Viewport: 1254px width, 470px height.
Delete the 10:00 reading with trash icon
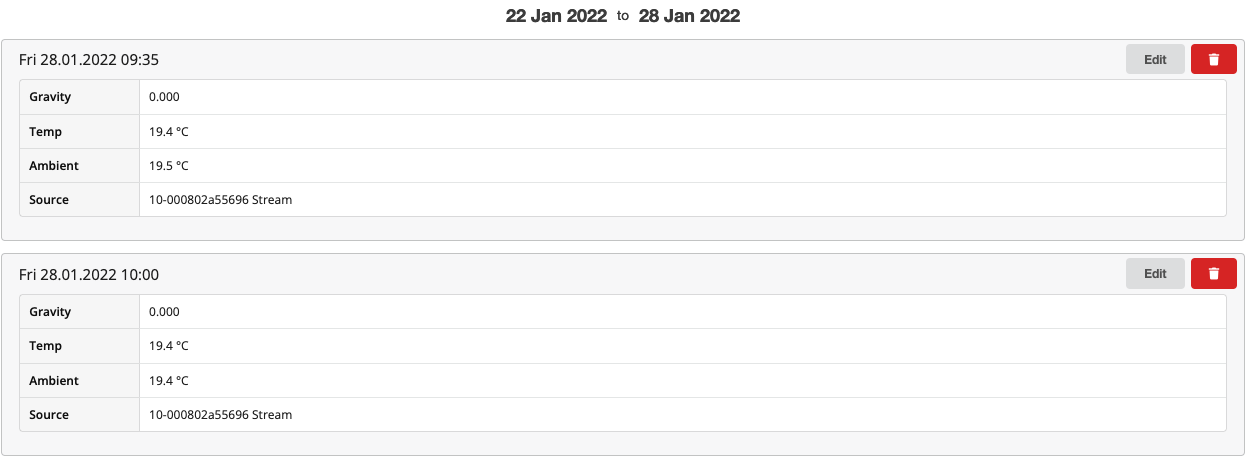point(1213,273)
